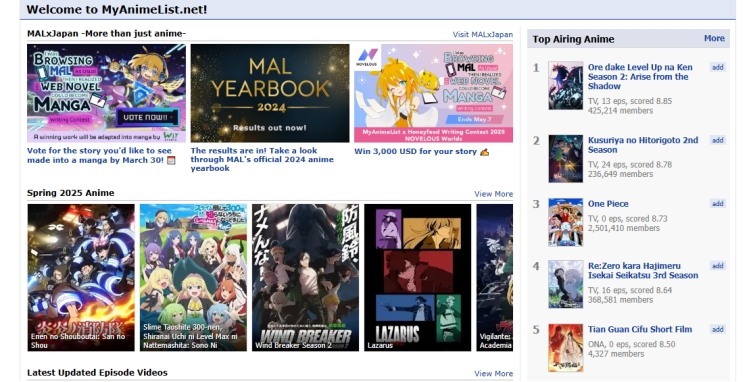Open Kusuriya no Hitorigoto 2nd Season title

click(643, 145)
